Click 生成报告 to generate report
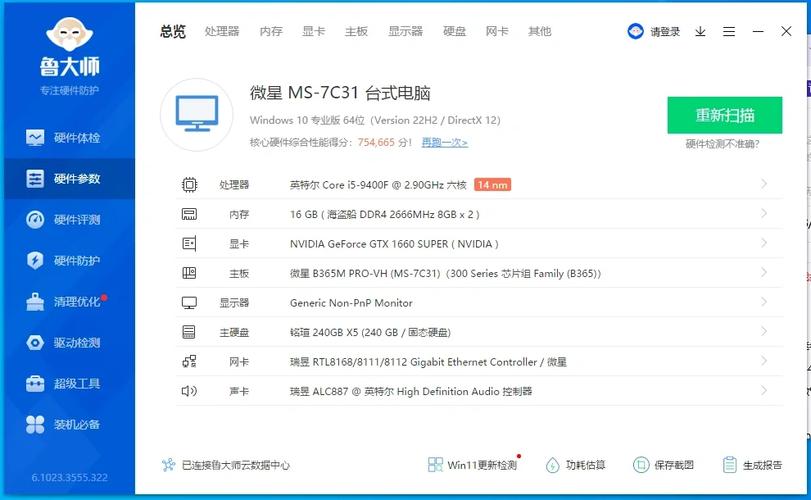 tap(752, 465)
